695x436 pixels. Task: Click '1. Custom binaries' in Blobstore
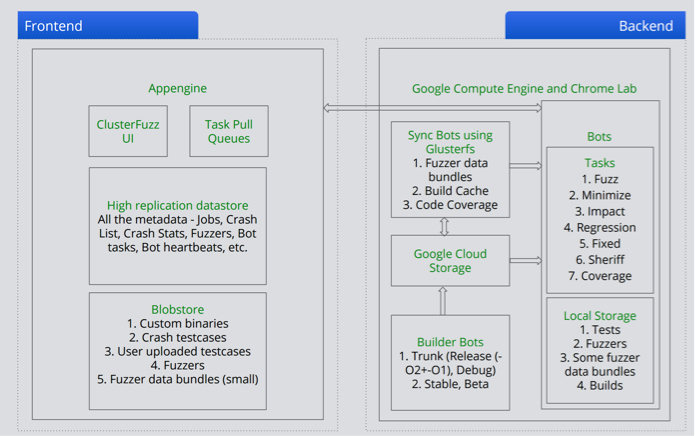coord(178,323)
